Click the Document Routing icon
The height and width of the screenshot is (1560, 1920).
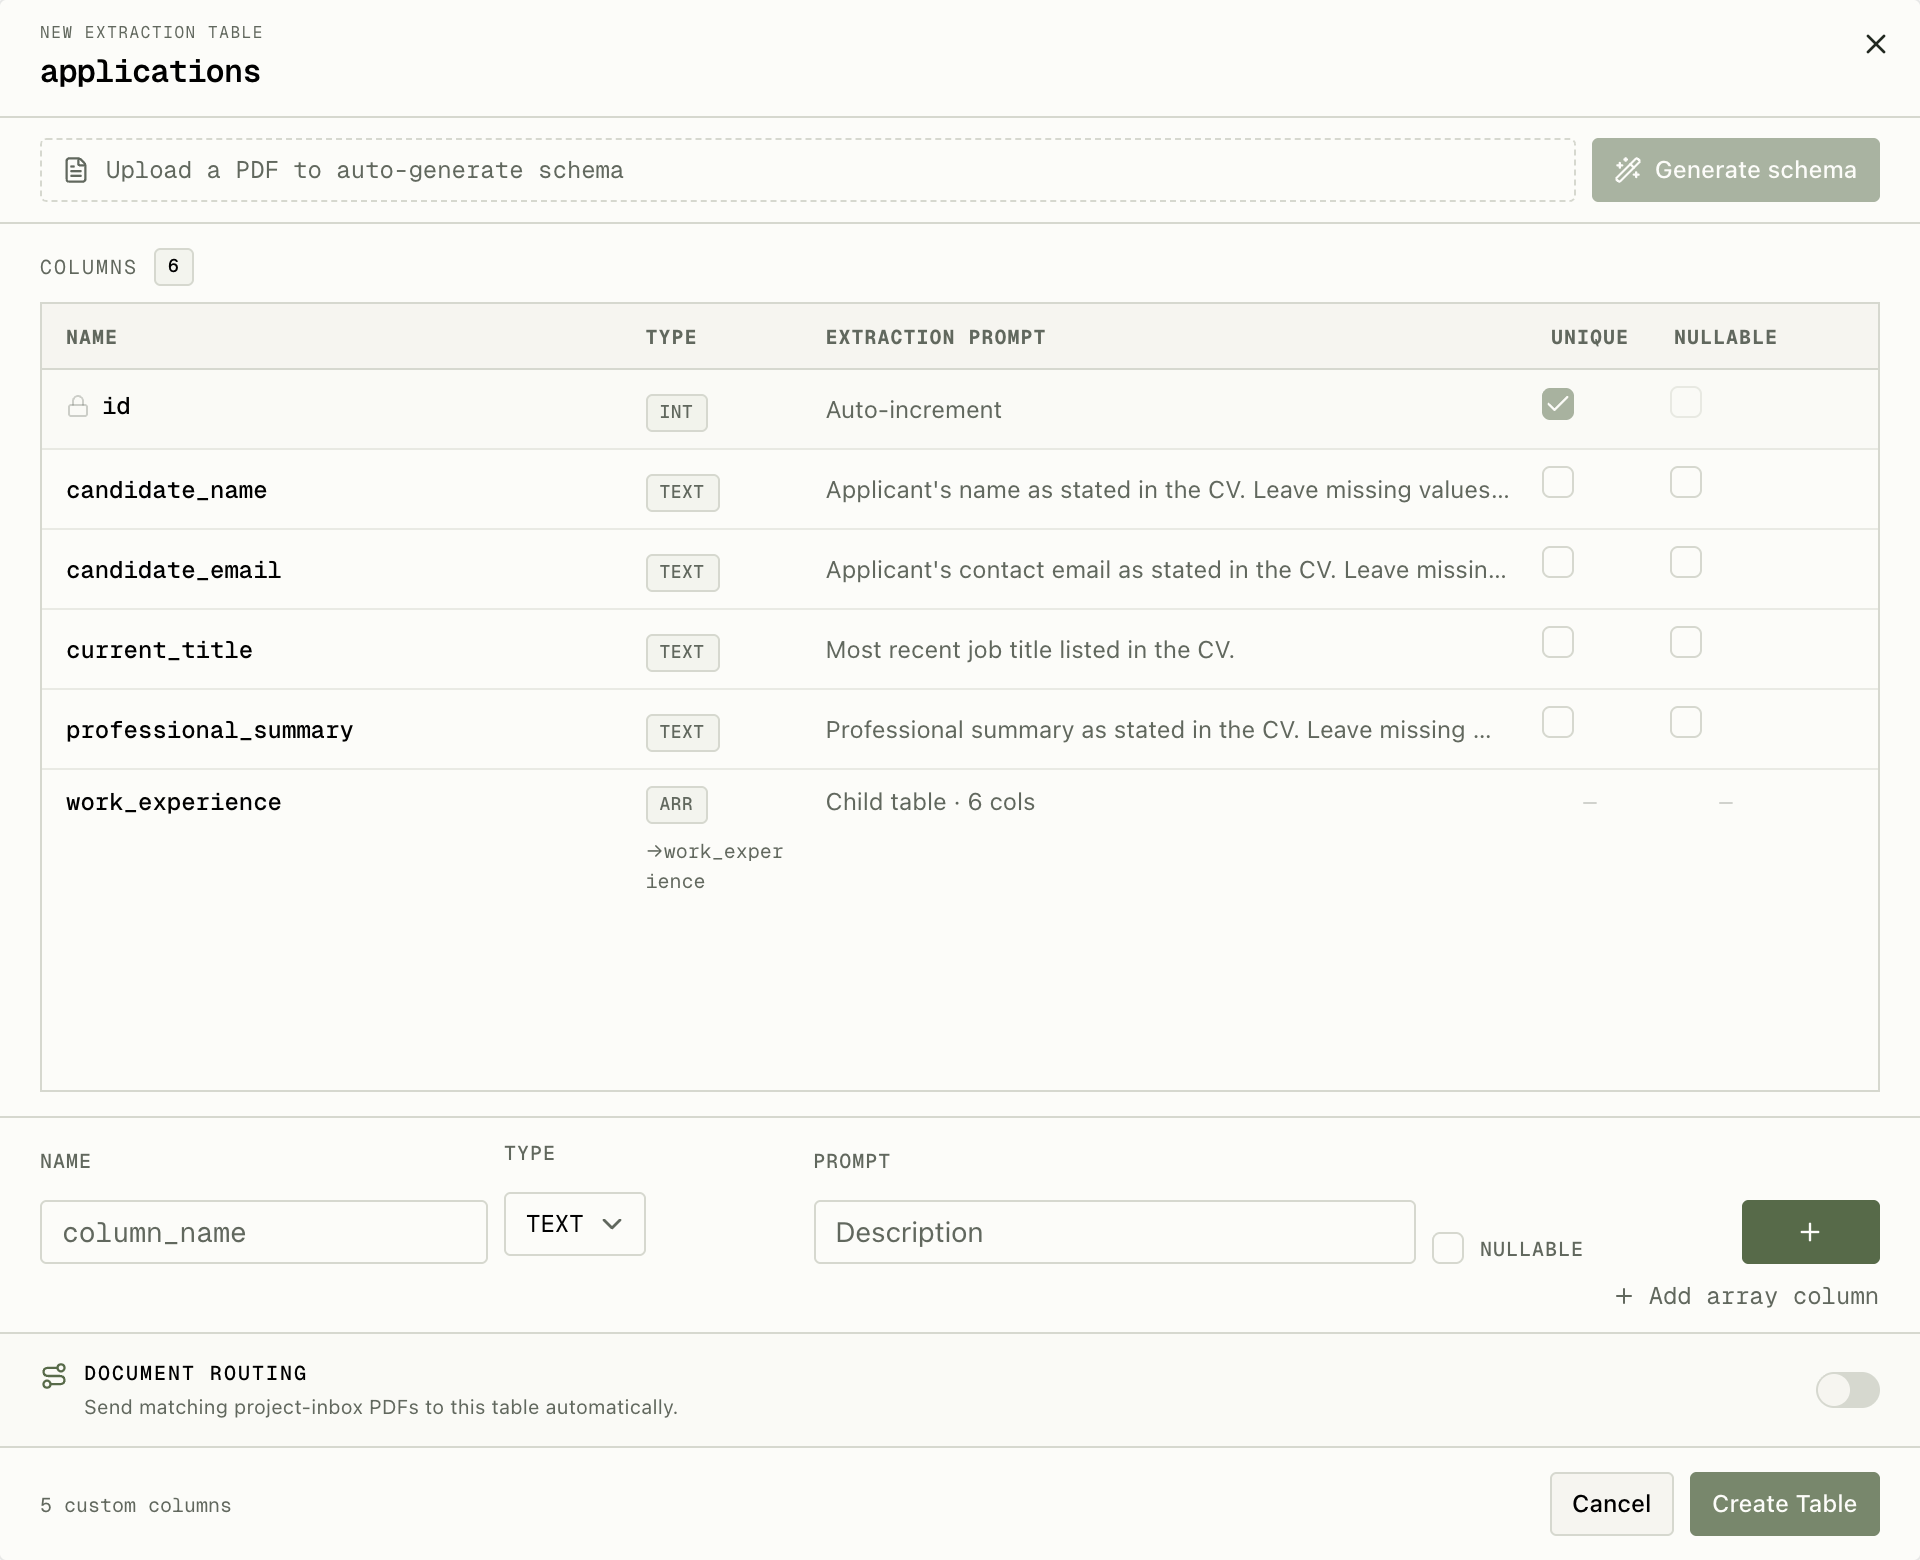click(x=54, y=1376)
